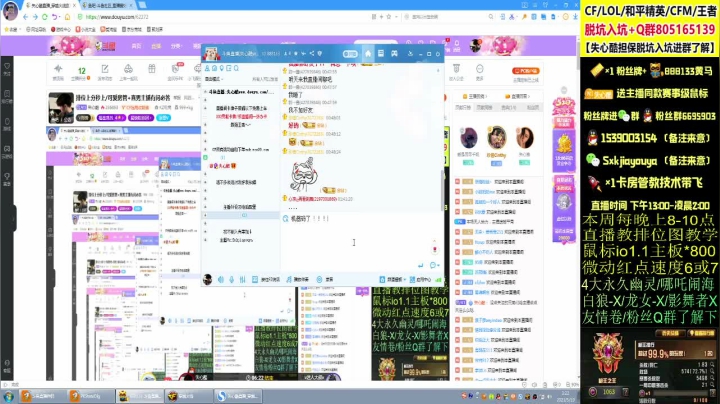Focus the douyu.com address bar
This screenshot has width=720, height=404.
pos(220,17)
